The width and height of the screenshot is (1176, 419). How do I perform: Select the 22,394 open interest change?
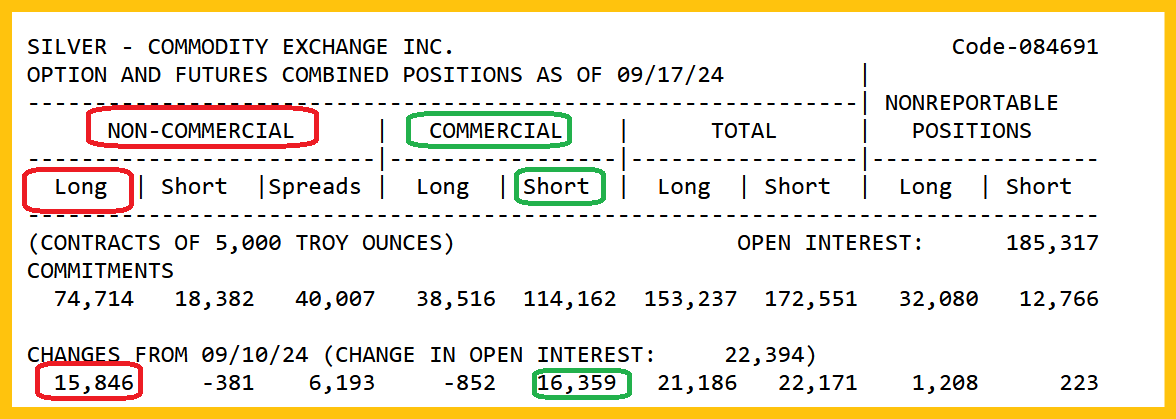(769, 355)
